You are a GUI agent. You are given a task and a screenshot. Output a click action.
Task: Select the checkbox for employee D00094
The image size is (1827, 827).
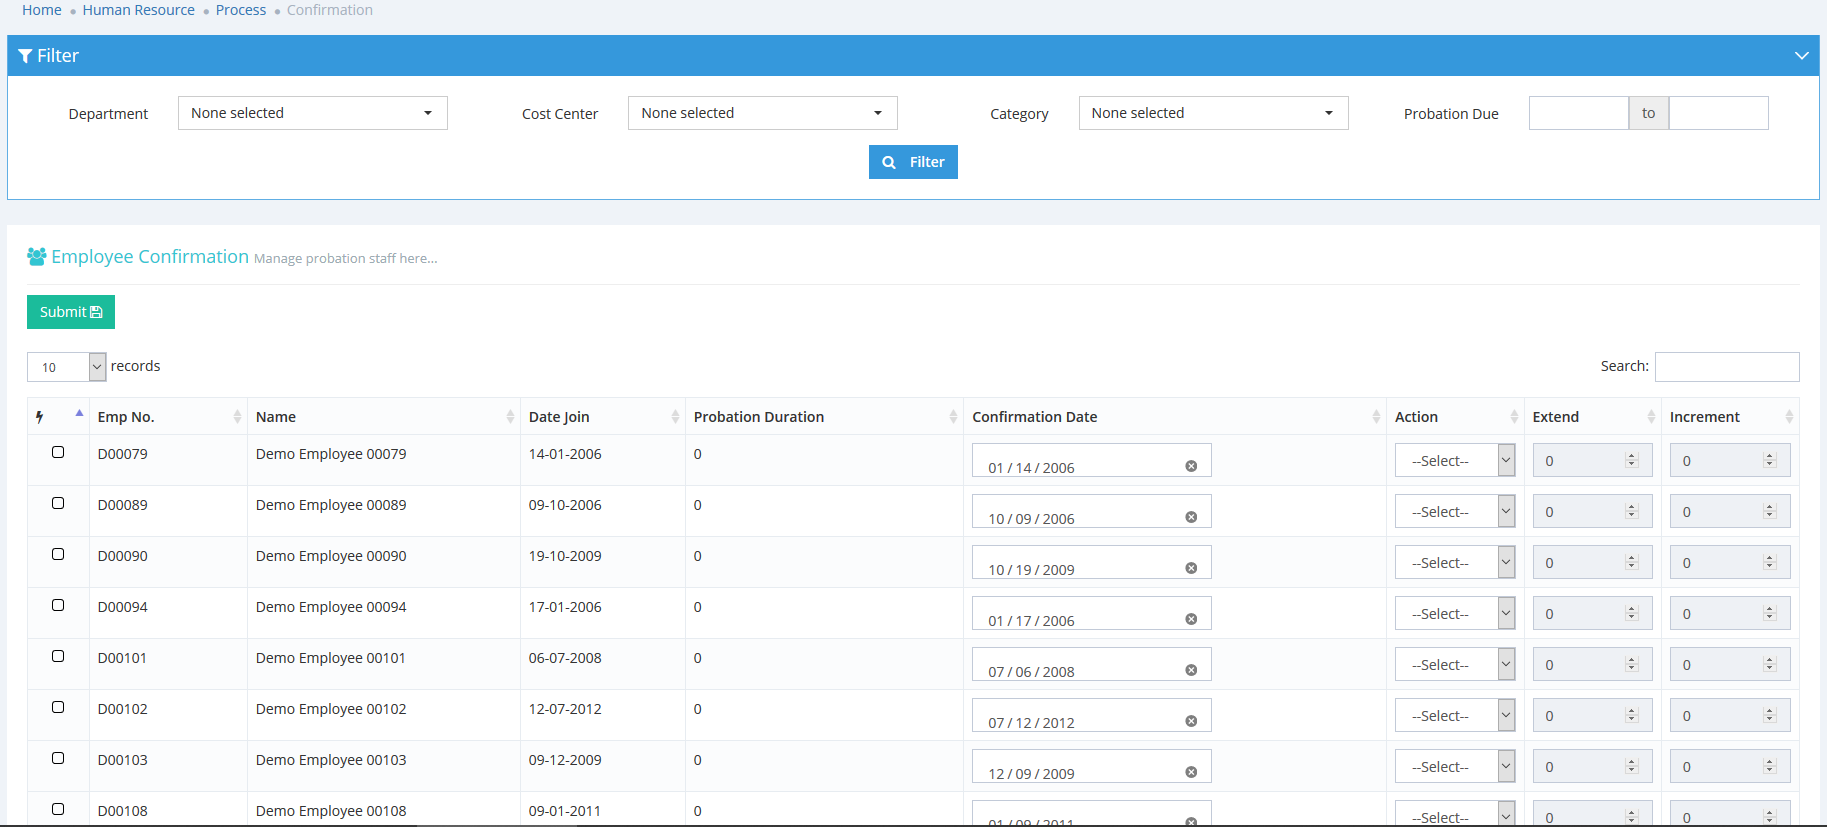[x=58, y=605]
